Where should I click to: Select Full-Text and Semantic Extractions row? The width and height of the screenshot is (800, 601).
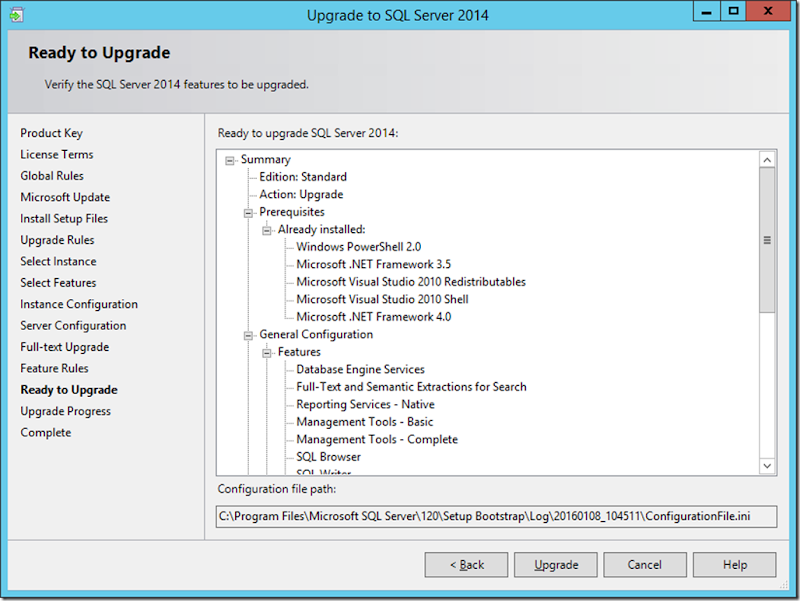[411, 387]
